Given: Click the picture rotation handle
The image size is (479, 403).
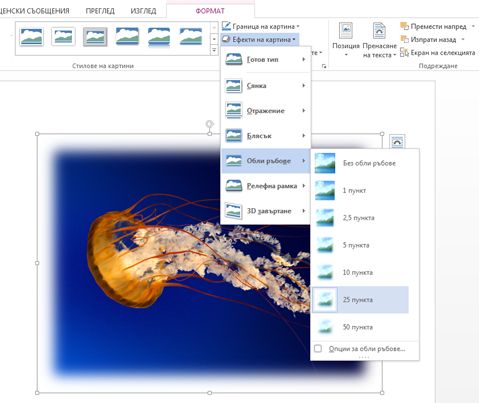Looking at the screenshot, I should pyautogui.click(x=209, y=124).
